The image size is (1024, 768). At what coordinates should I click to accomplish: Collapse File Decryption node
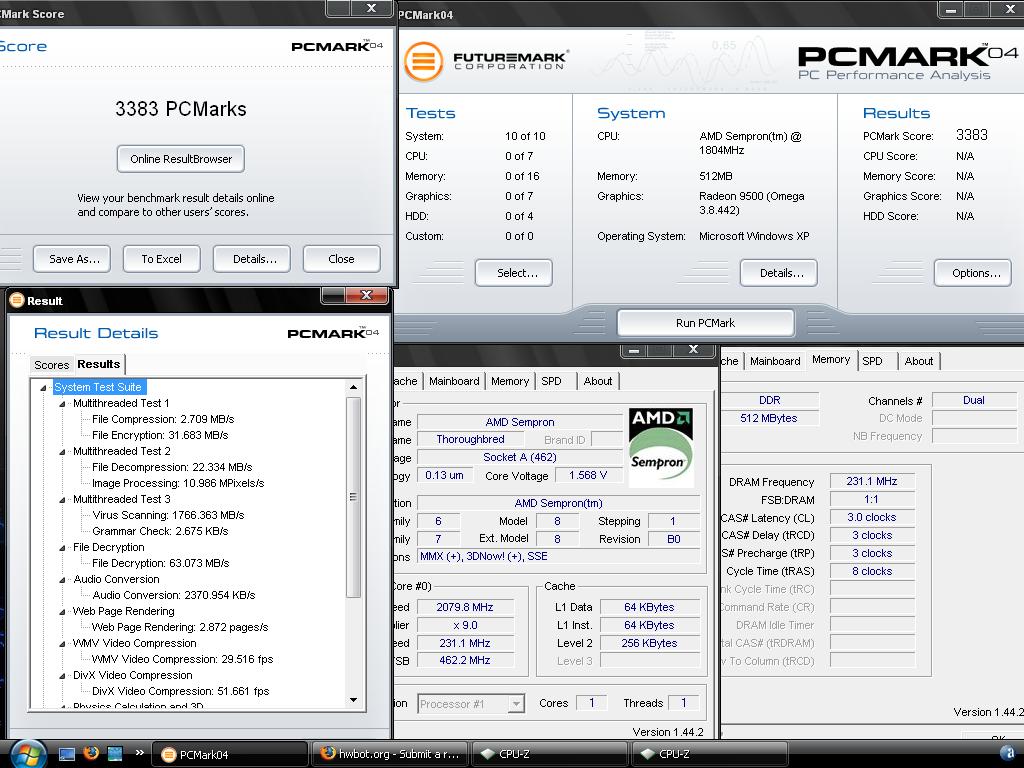point(62,548)
